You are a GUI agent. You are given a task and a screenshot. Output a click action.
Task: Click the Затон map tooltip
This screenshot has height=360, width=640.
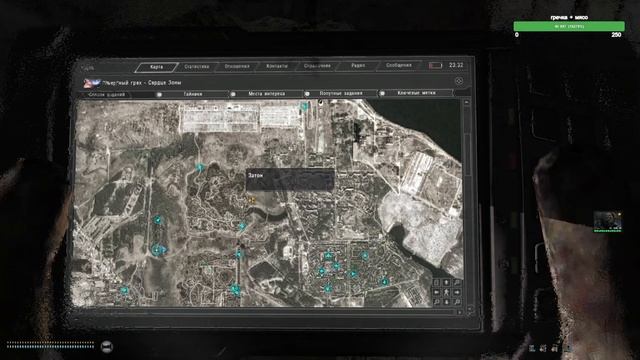pos(290,180)
